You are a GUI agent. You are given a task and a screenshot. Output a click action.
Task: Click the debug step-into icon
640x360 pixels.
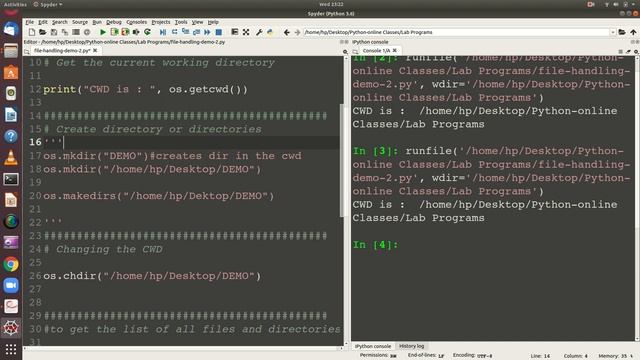point(185,32)
